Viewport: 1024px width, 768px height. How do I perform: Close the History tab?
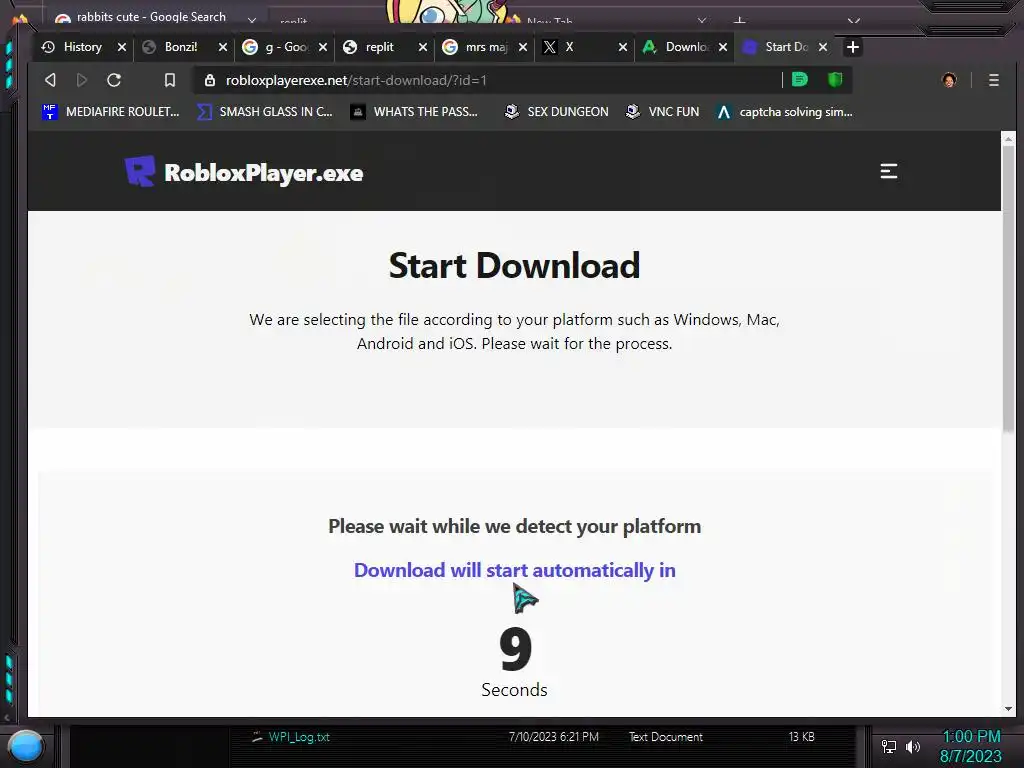[121, 47]
